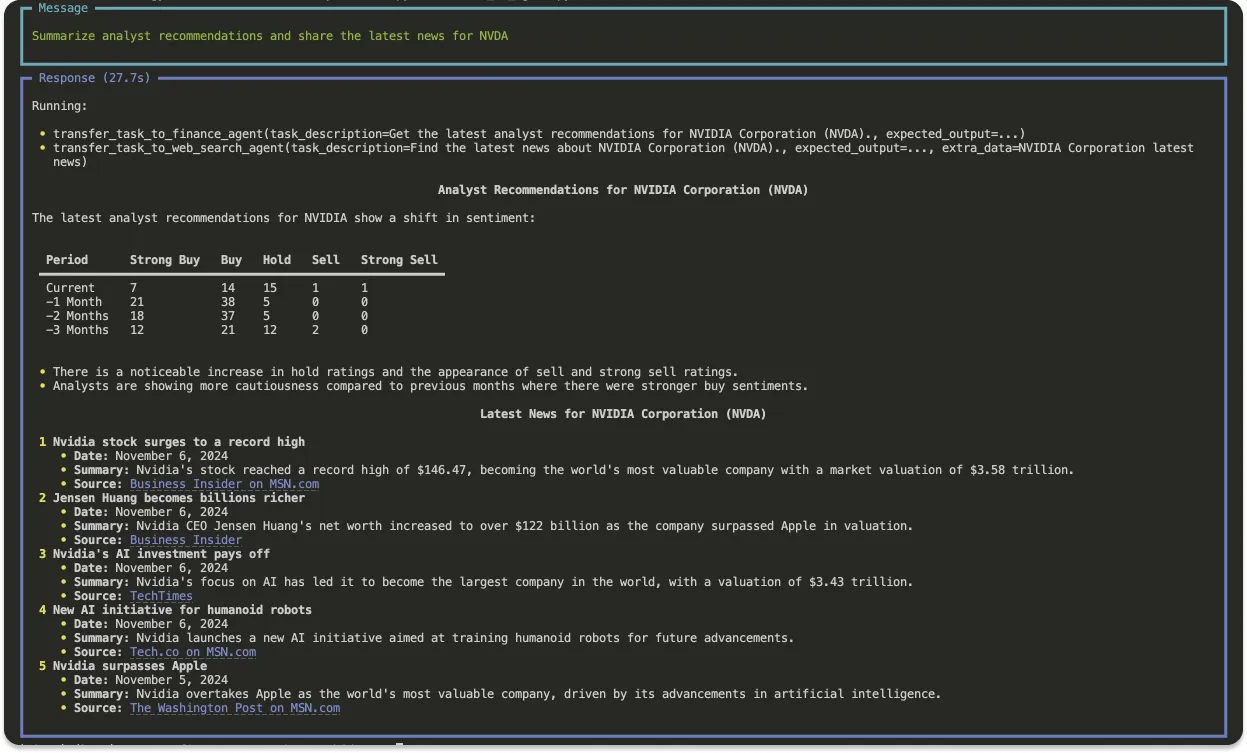Click headline 'New AI initiative for humanoid robots'
This screenshot has height=753, width=1247.
pyautogui.click(x=182, y=610)
